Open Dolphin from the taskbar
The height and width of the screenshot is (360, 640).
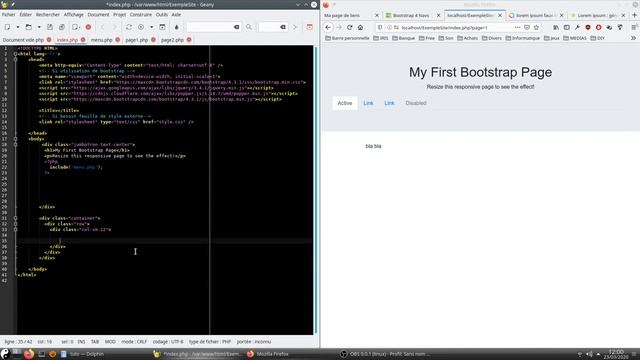[83, 354]
